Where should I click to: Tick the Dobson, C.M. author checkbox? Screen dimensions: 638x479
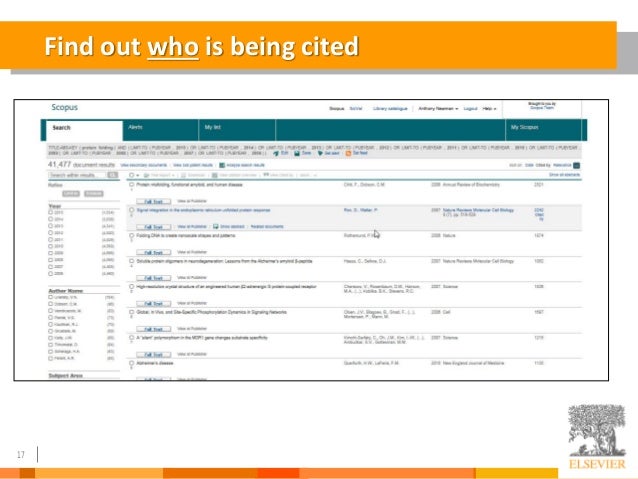pos(51,304)
